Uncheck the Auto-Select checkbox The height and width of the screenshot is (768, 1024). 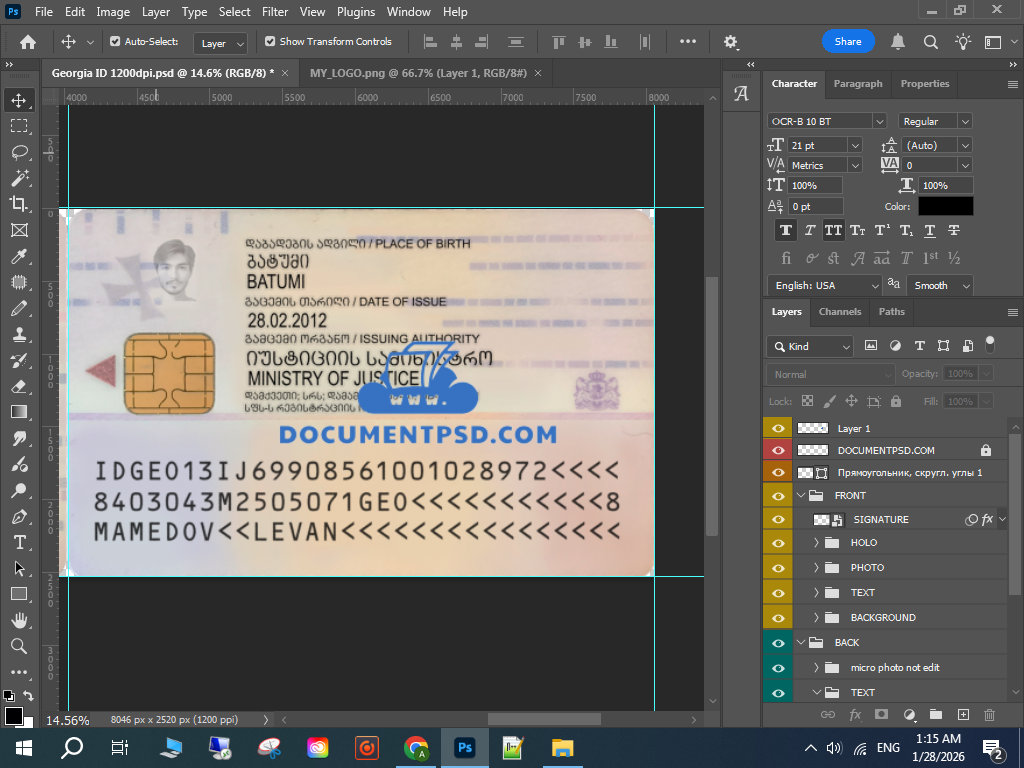(115, 42)
